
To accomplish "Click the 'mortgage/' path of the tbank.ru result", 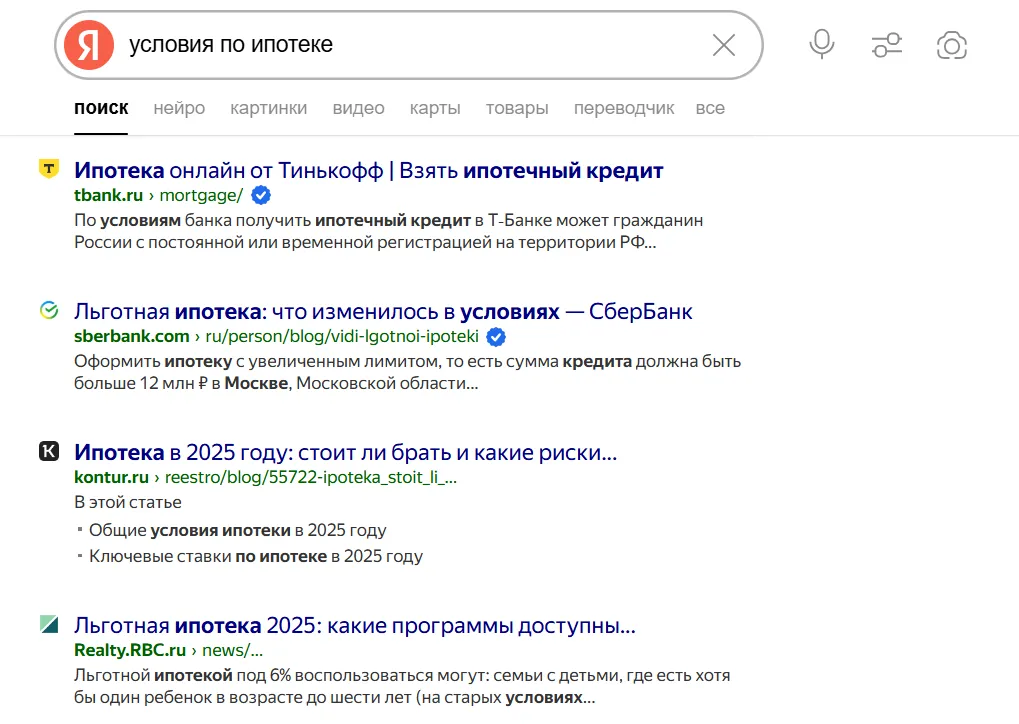I will (201, 195).
